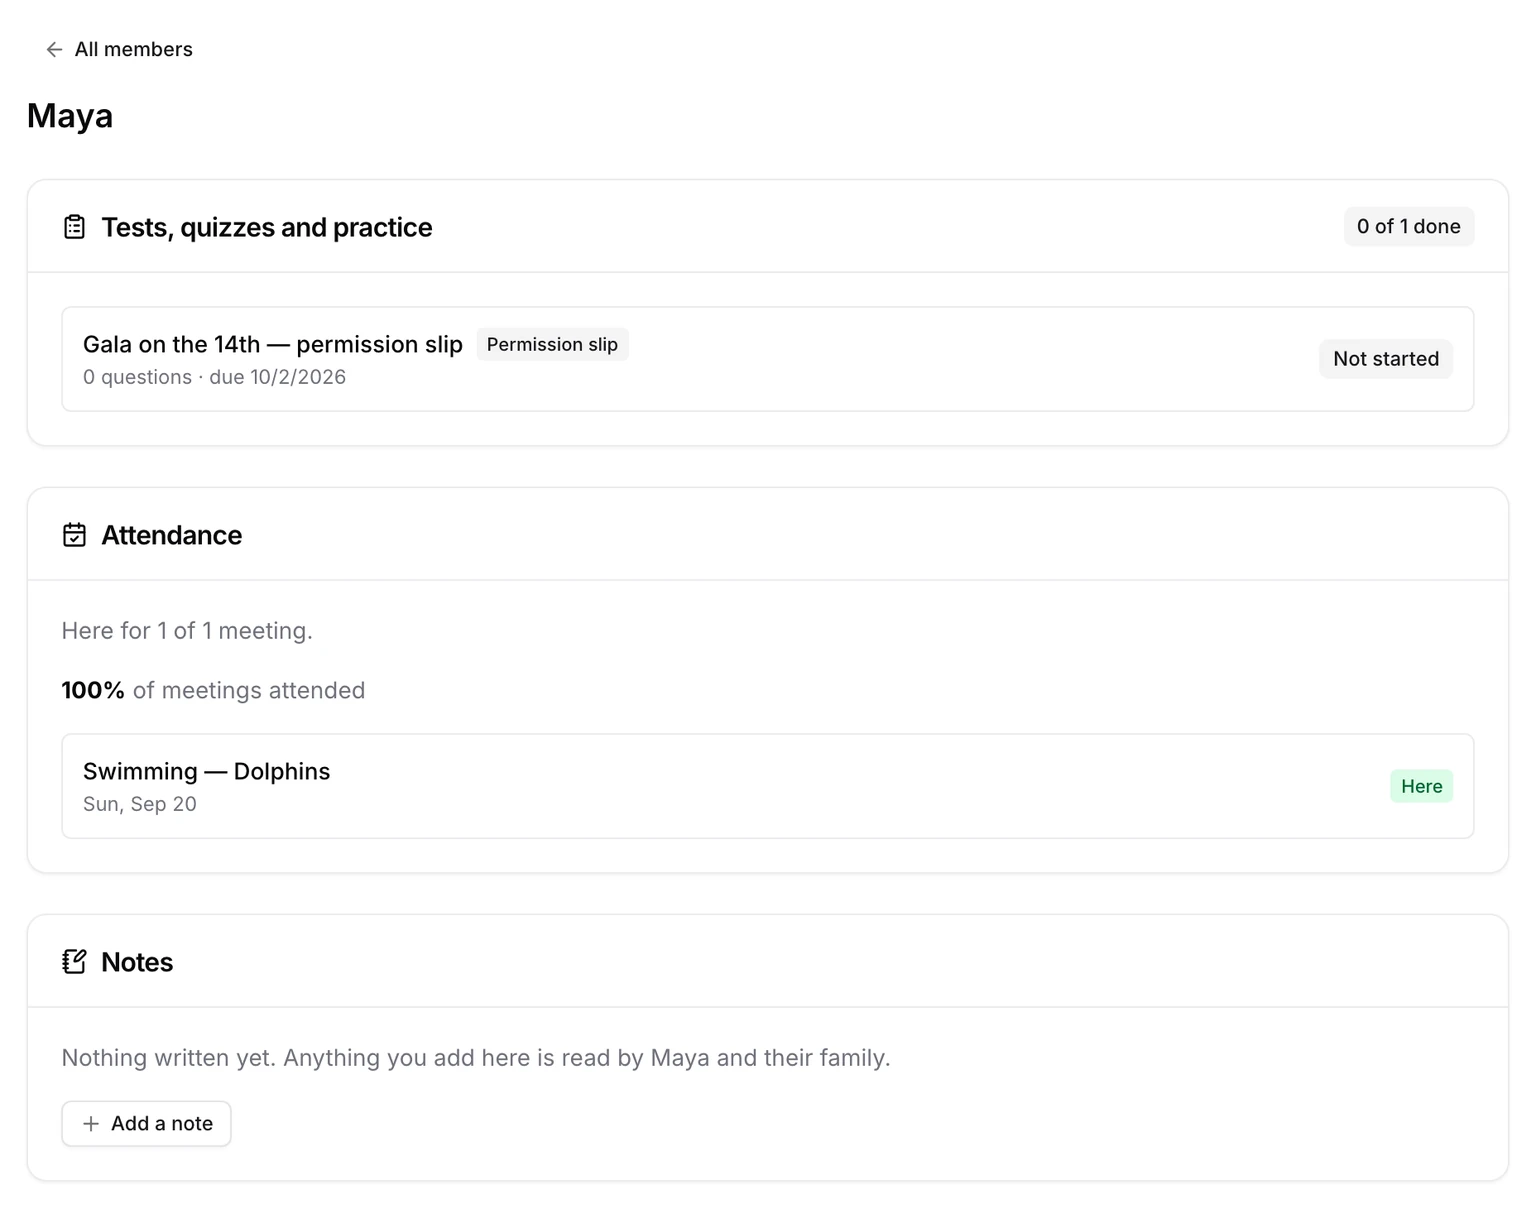Click the 0 questions due 10/2/2026 text
Image resolution: width=1536 pixels, height=1208 pixels.
pos(214,377)
